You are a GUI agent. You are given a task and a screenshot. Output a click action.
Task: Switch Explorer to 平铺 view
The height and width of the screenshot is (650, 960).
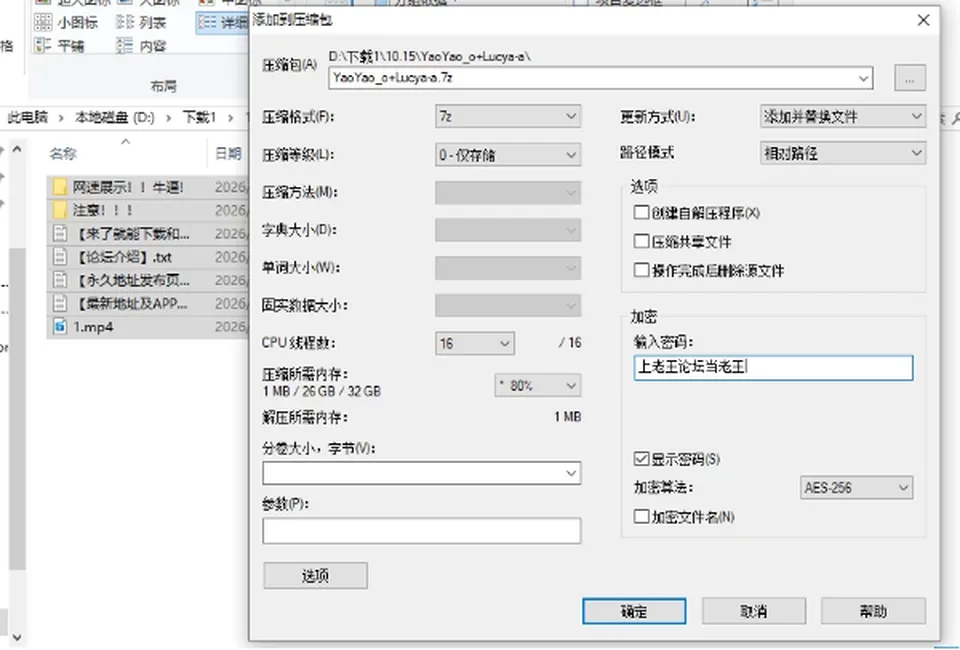tap(59, 46)
